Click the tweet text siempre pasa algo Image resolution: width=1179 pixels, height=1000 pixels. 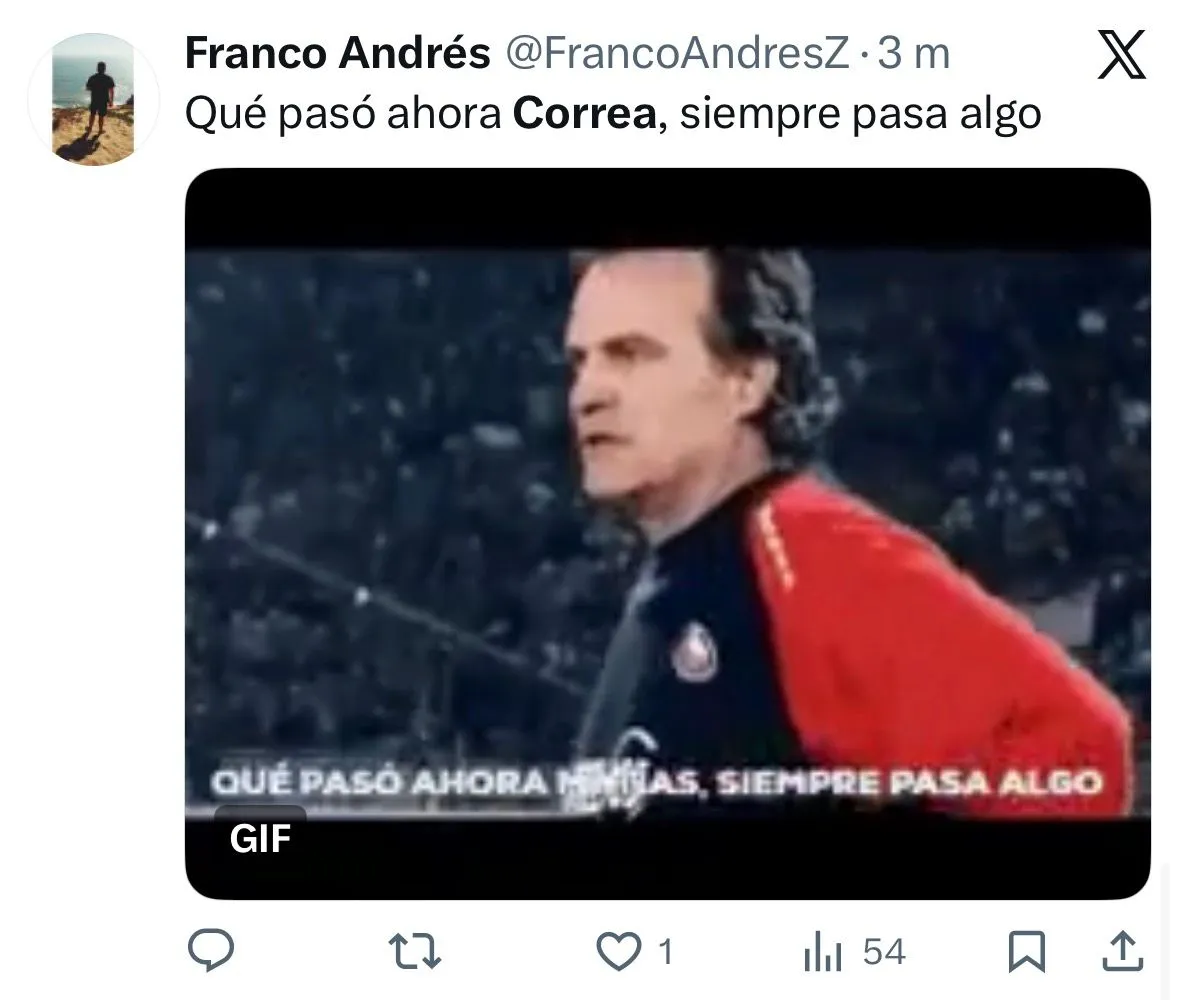coord(860,114)
